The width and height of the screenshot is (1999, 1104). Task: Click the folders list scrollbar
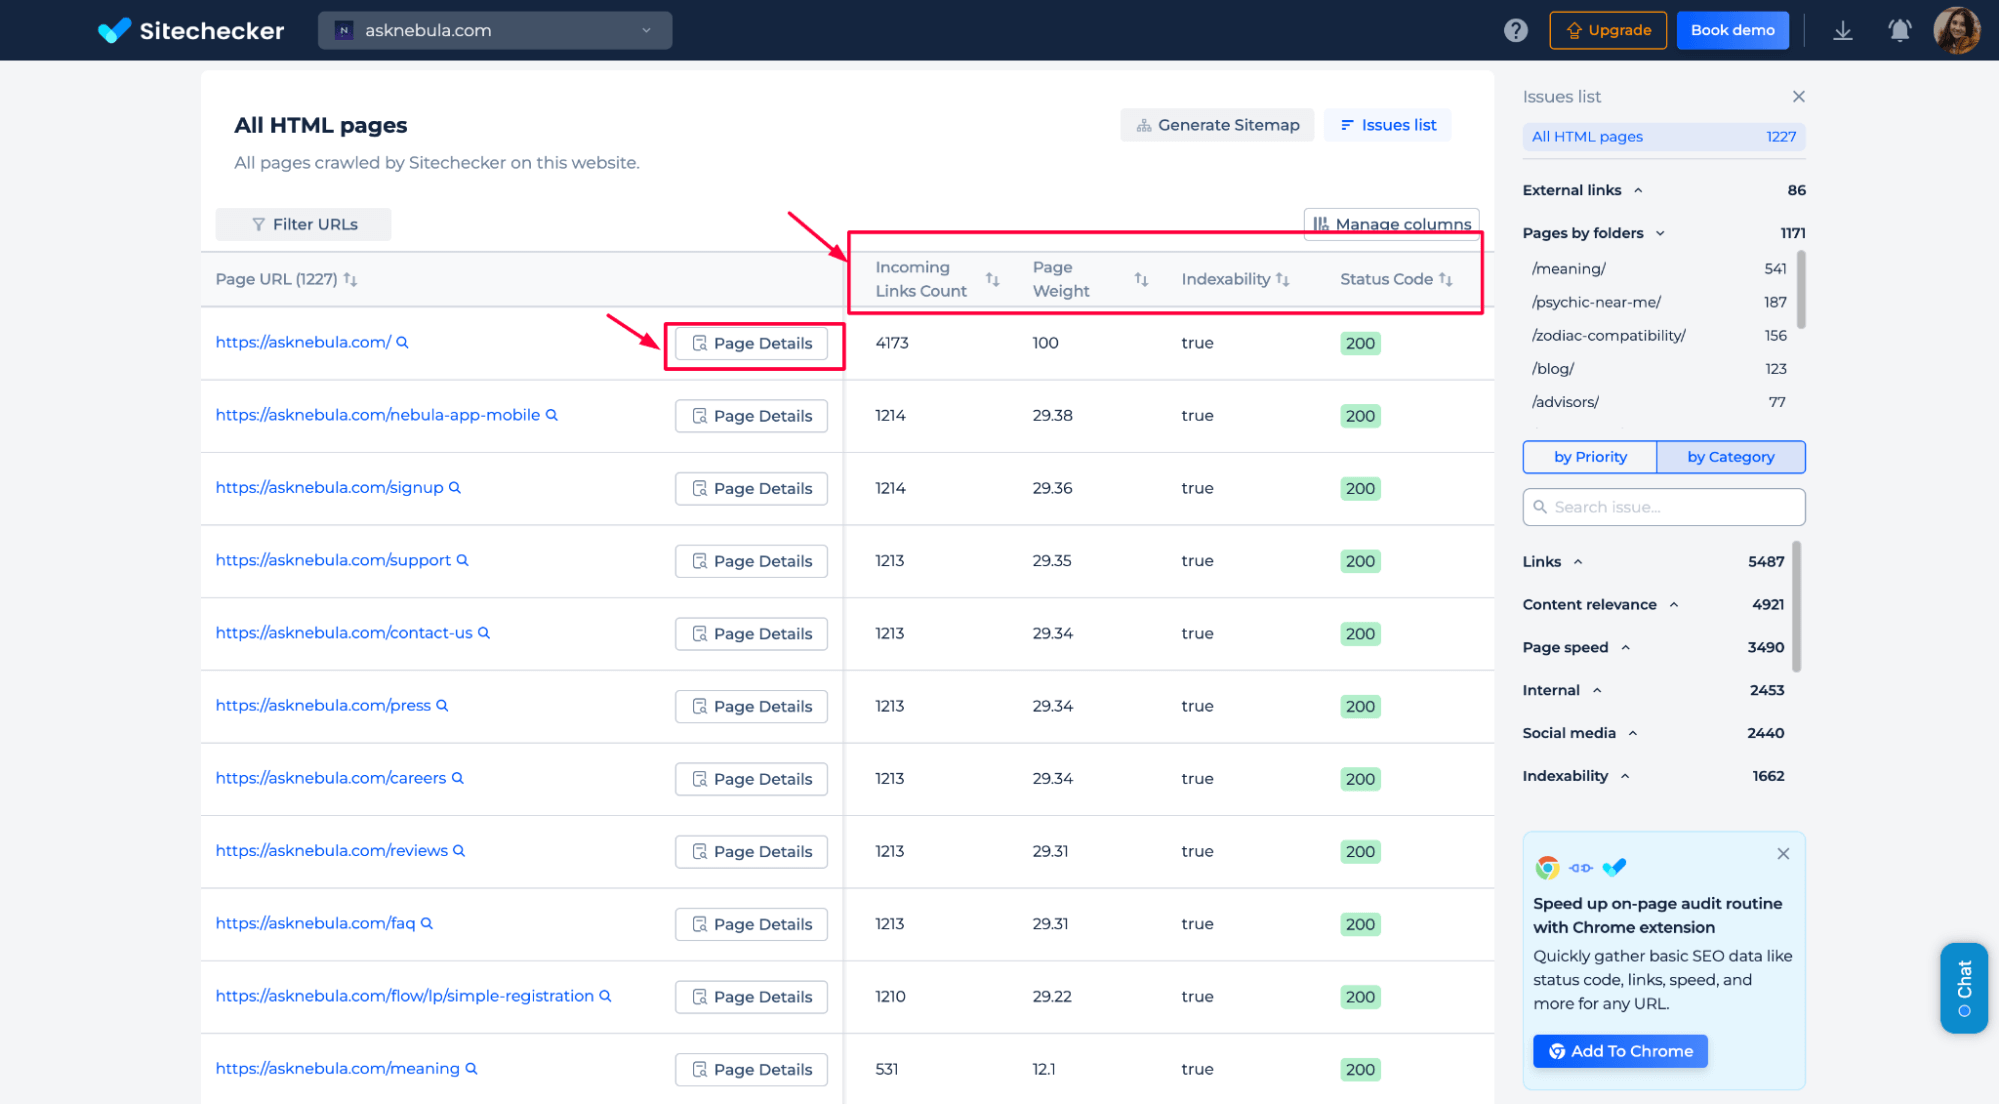click(1801, 290)
